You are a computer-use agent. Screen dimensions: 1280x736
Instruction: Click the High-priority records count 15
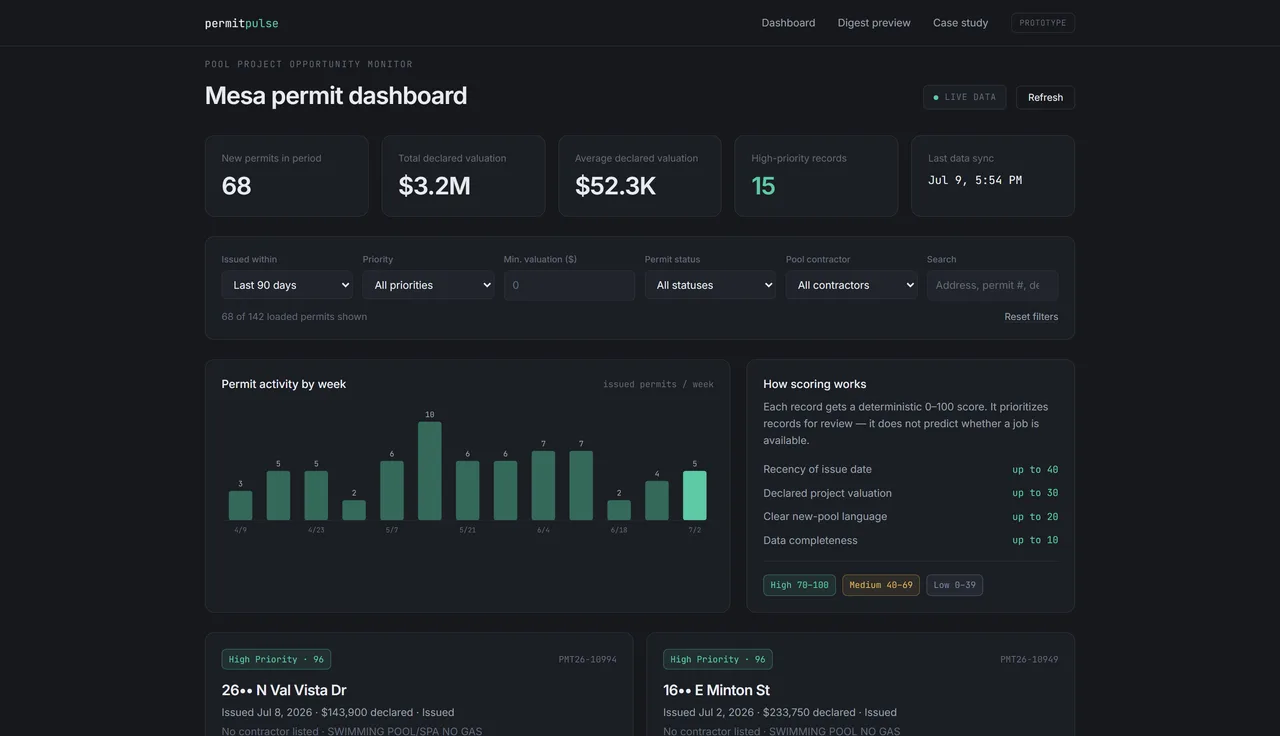click(x=763, y=186)
